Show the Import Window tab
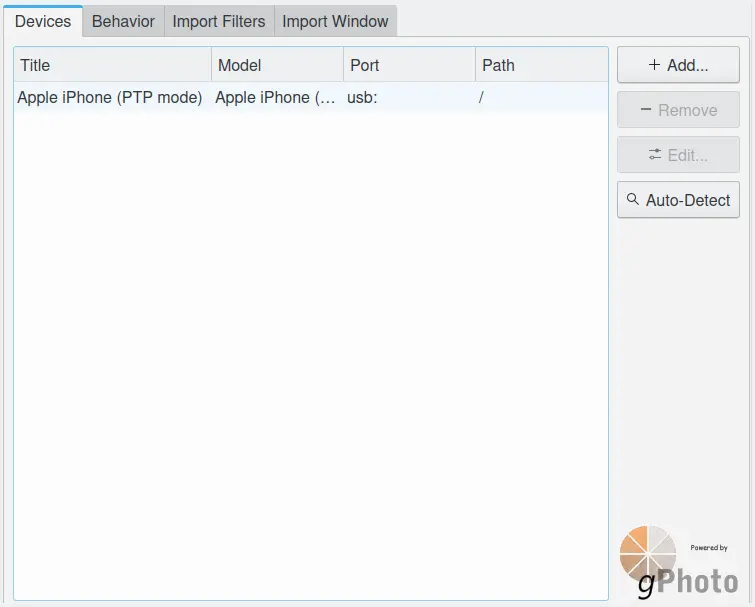The width and height of the screenshot is (755, 607). click(335, 21)
